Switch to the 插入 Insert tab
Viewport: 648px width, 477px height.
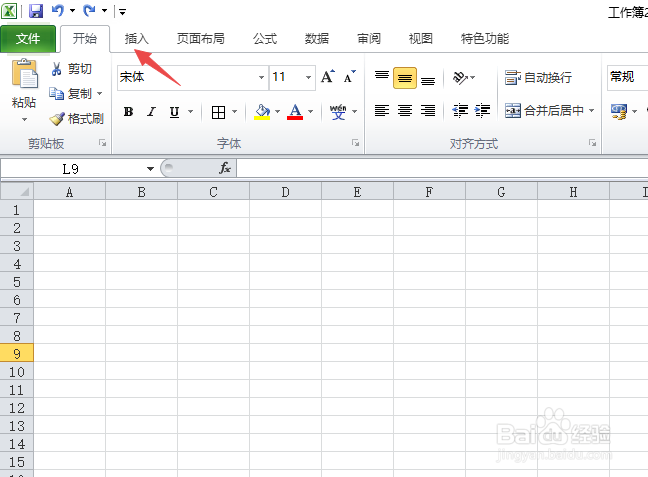point(136,39)
